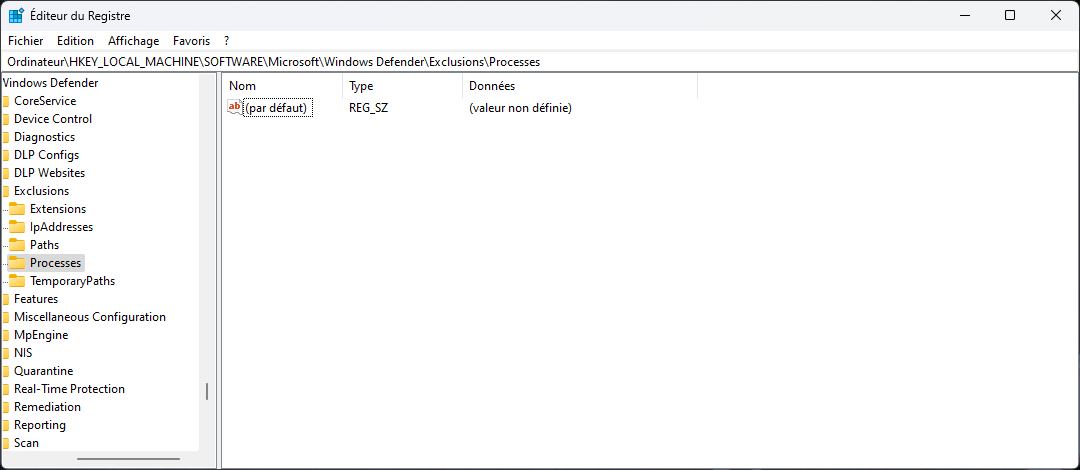Select the MpEngine key

[41, 334]
